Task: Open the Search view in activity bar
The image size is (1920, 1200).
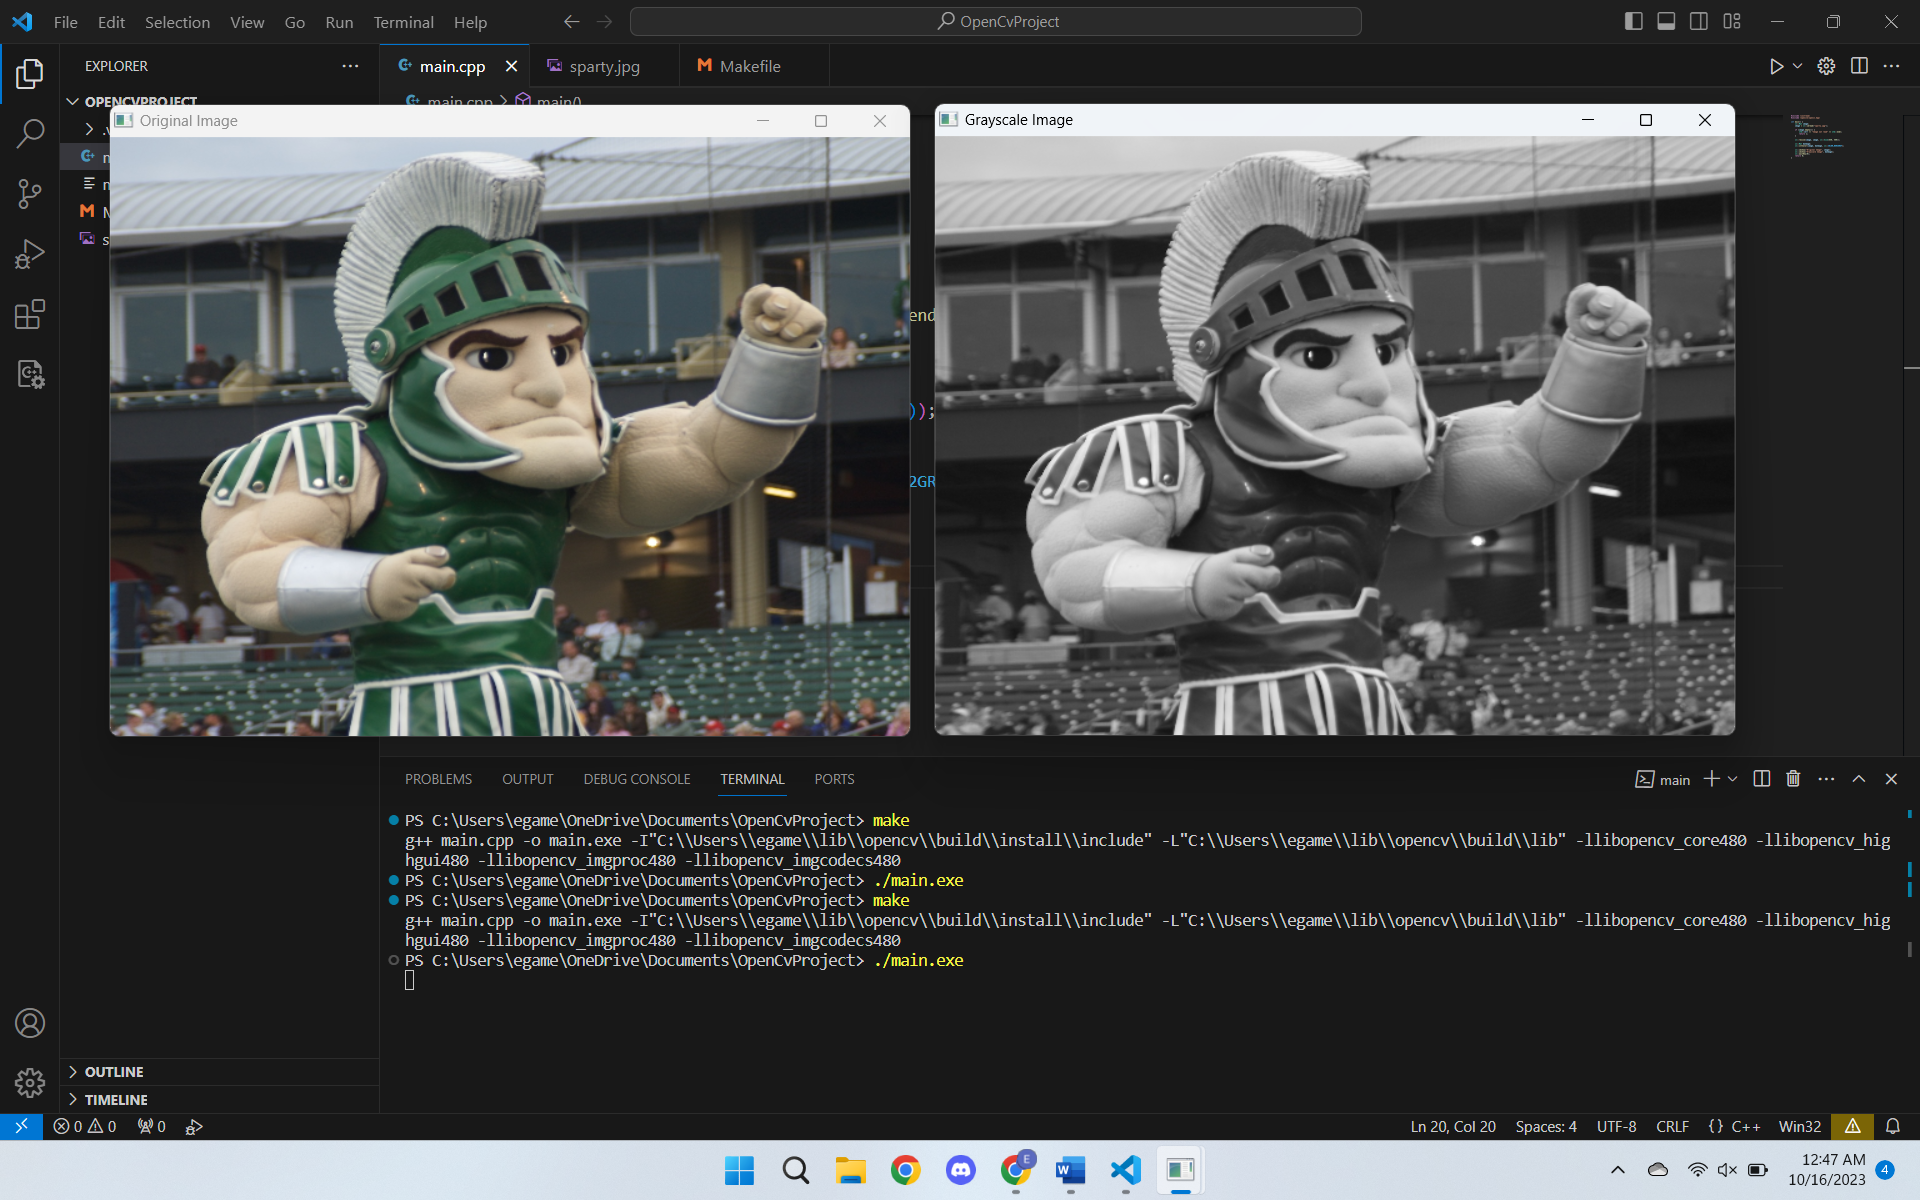Action: (x=30, y=133)
